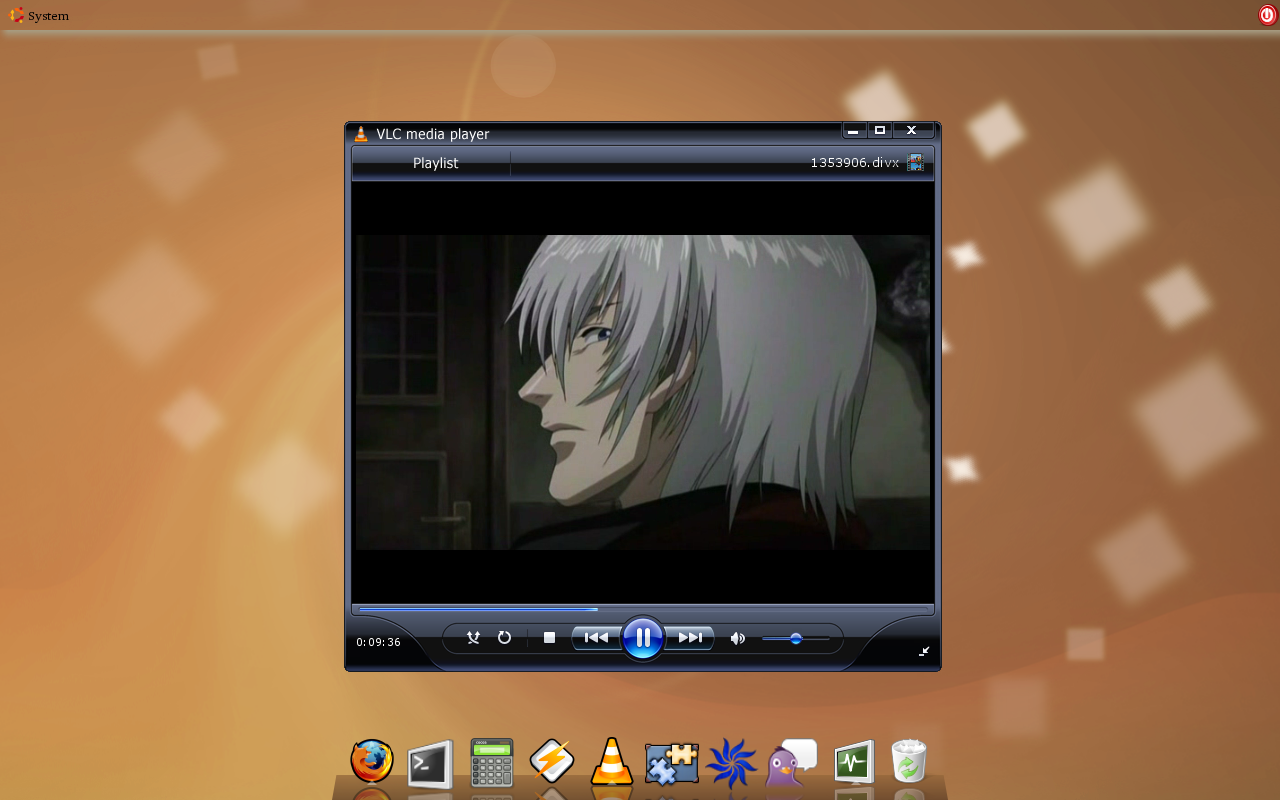Open the Terminal from the dock

pyautogui.click(x=430, y=764)
